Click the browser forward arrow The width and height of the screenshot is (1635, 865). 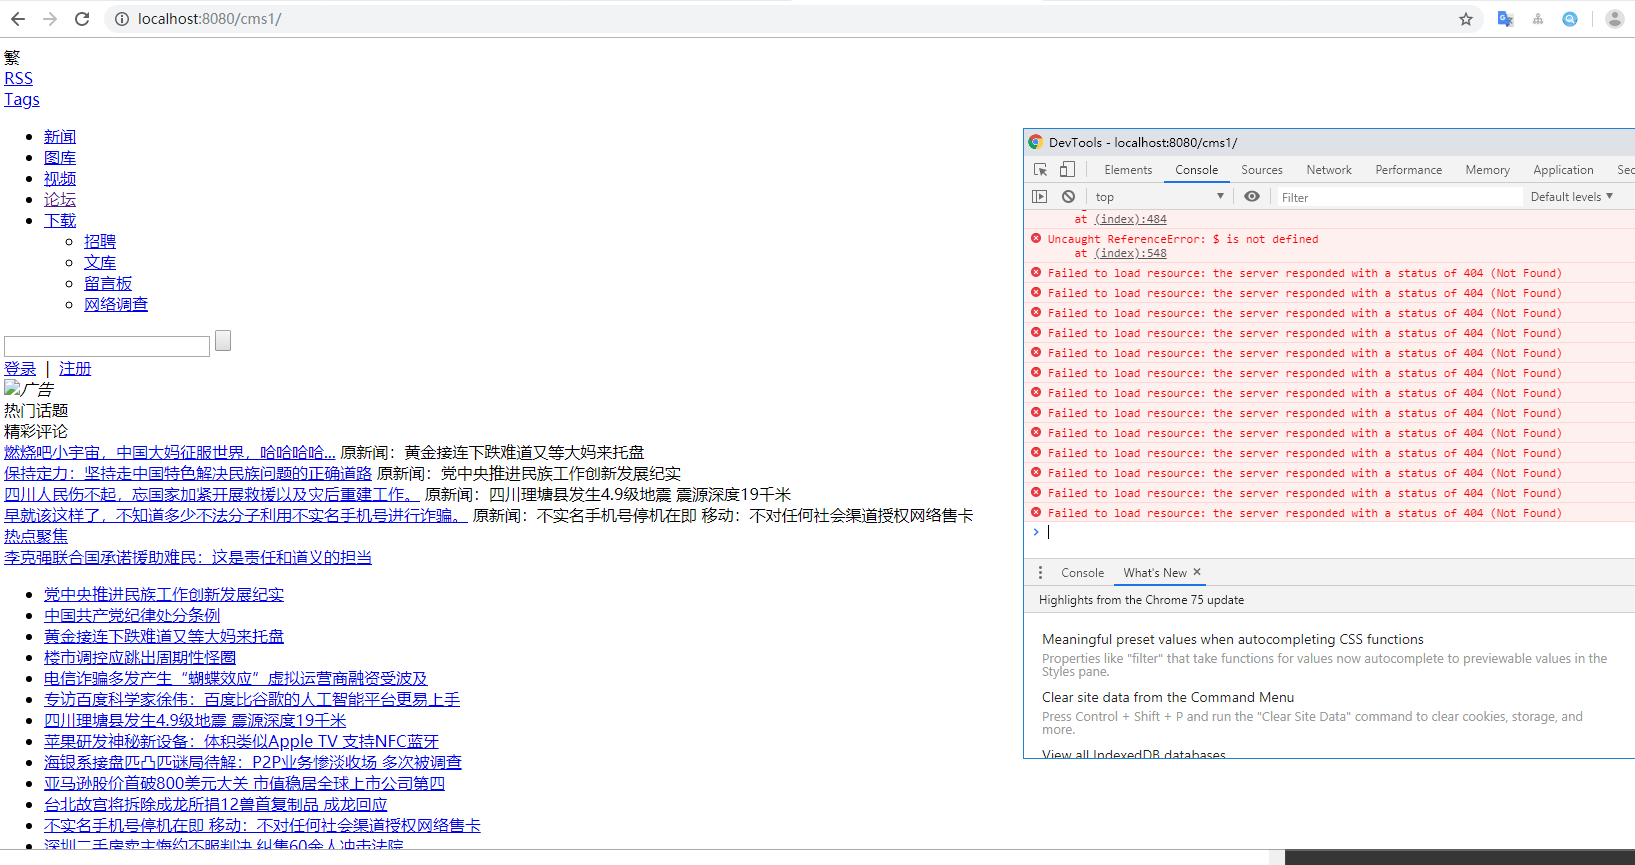(x=50, y=19)
